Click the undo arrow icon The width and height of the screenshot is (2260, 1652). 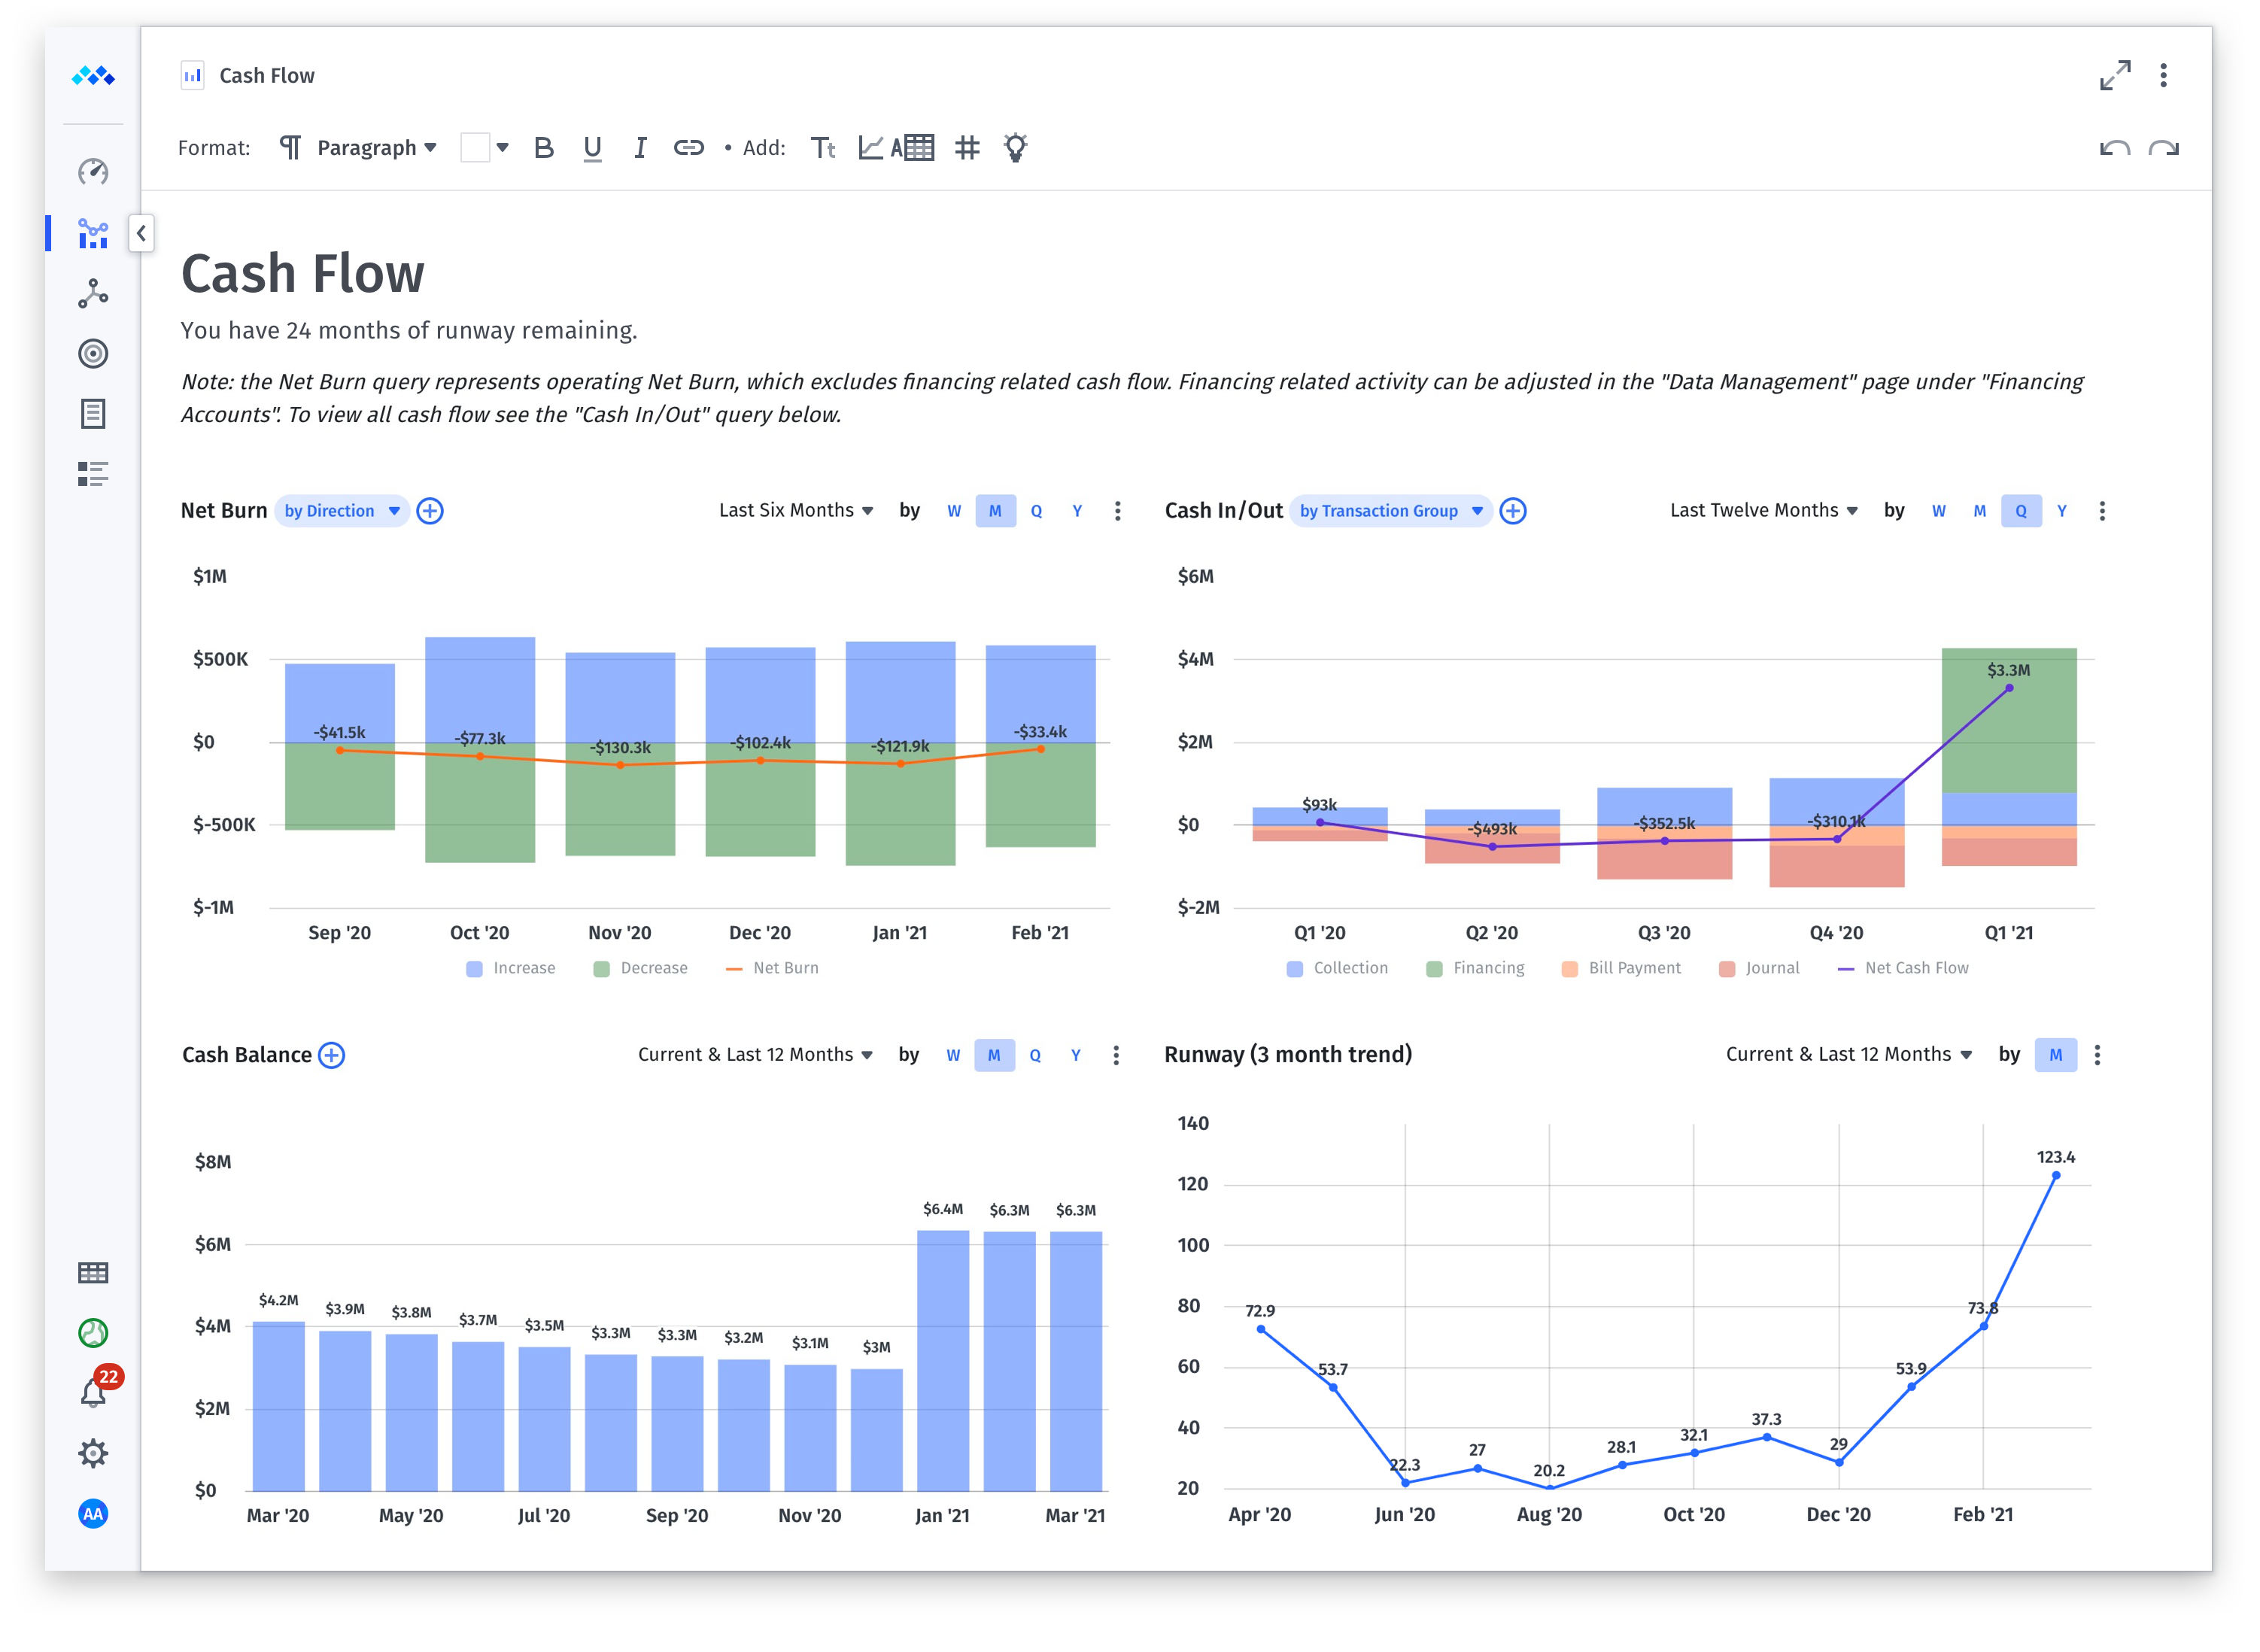2114,148
